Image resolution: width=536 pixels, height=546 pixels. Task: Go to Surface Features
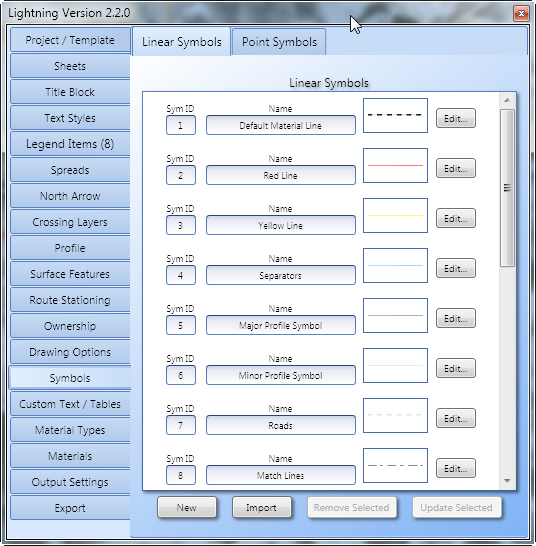(x=70, y=274)
